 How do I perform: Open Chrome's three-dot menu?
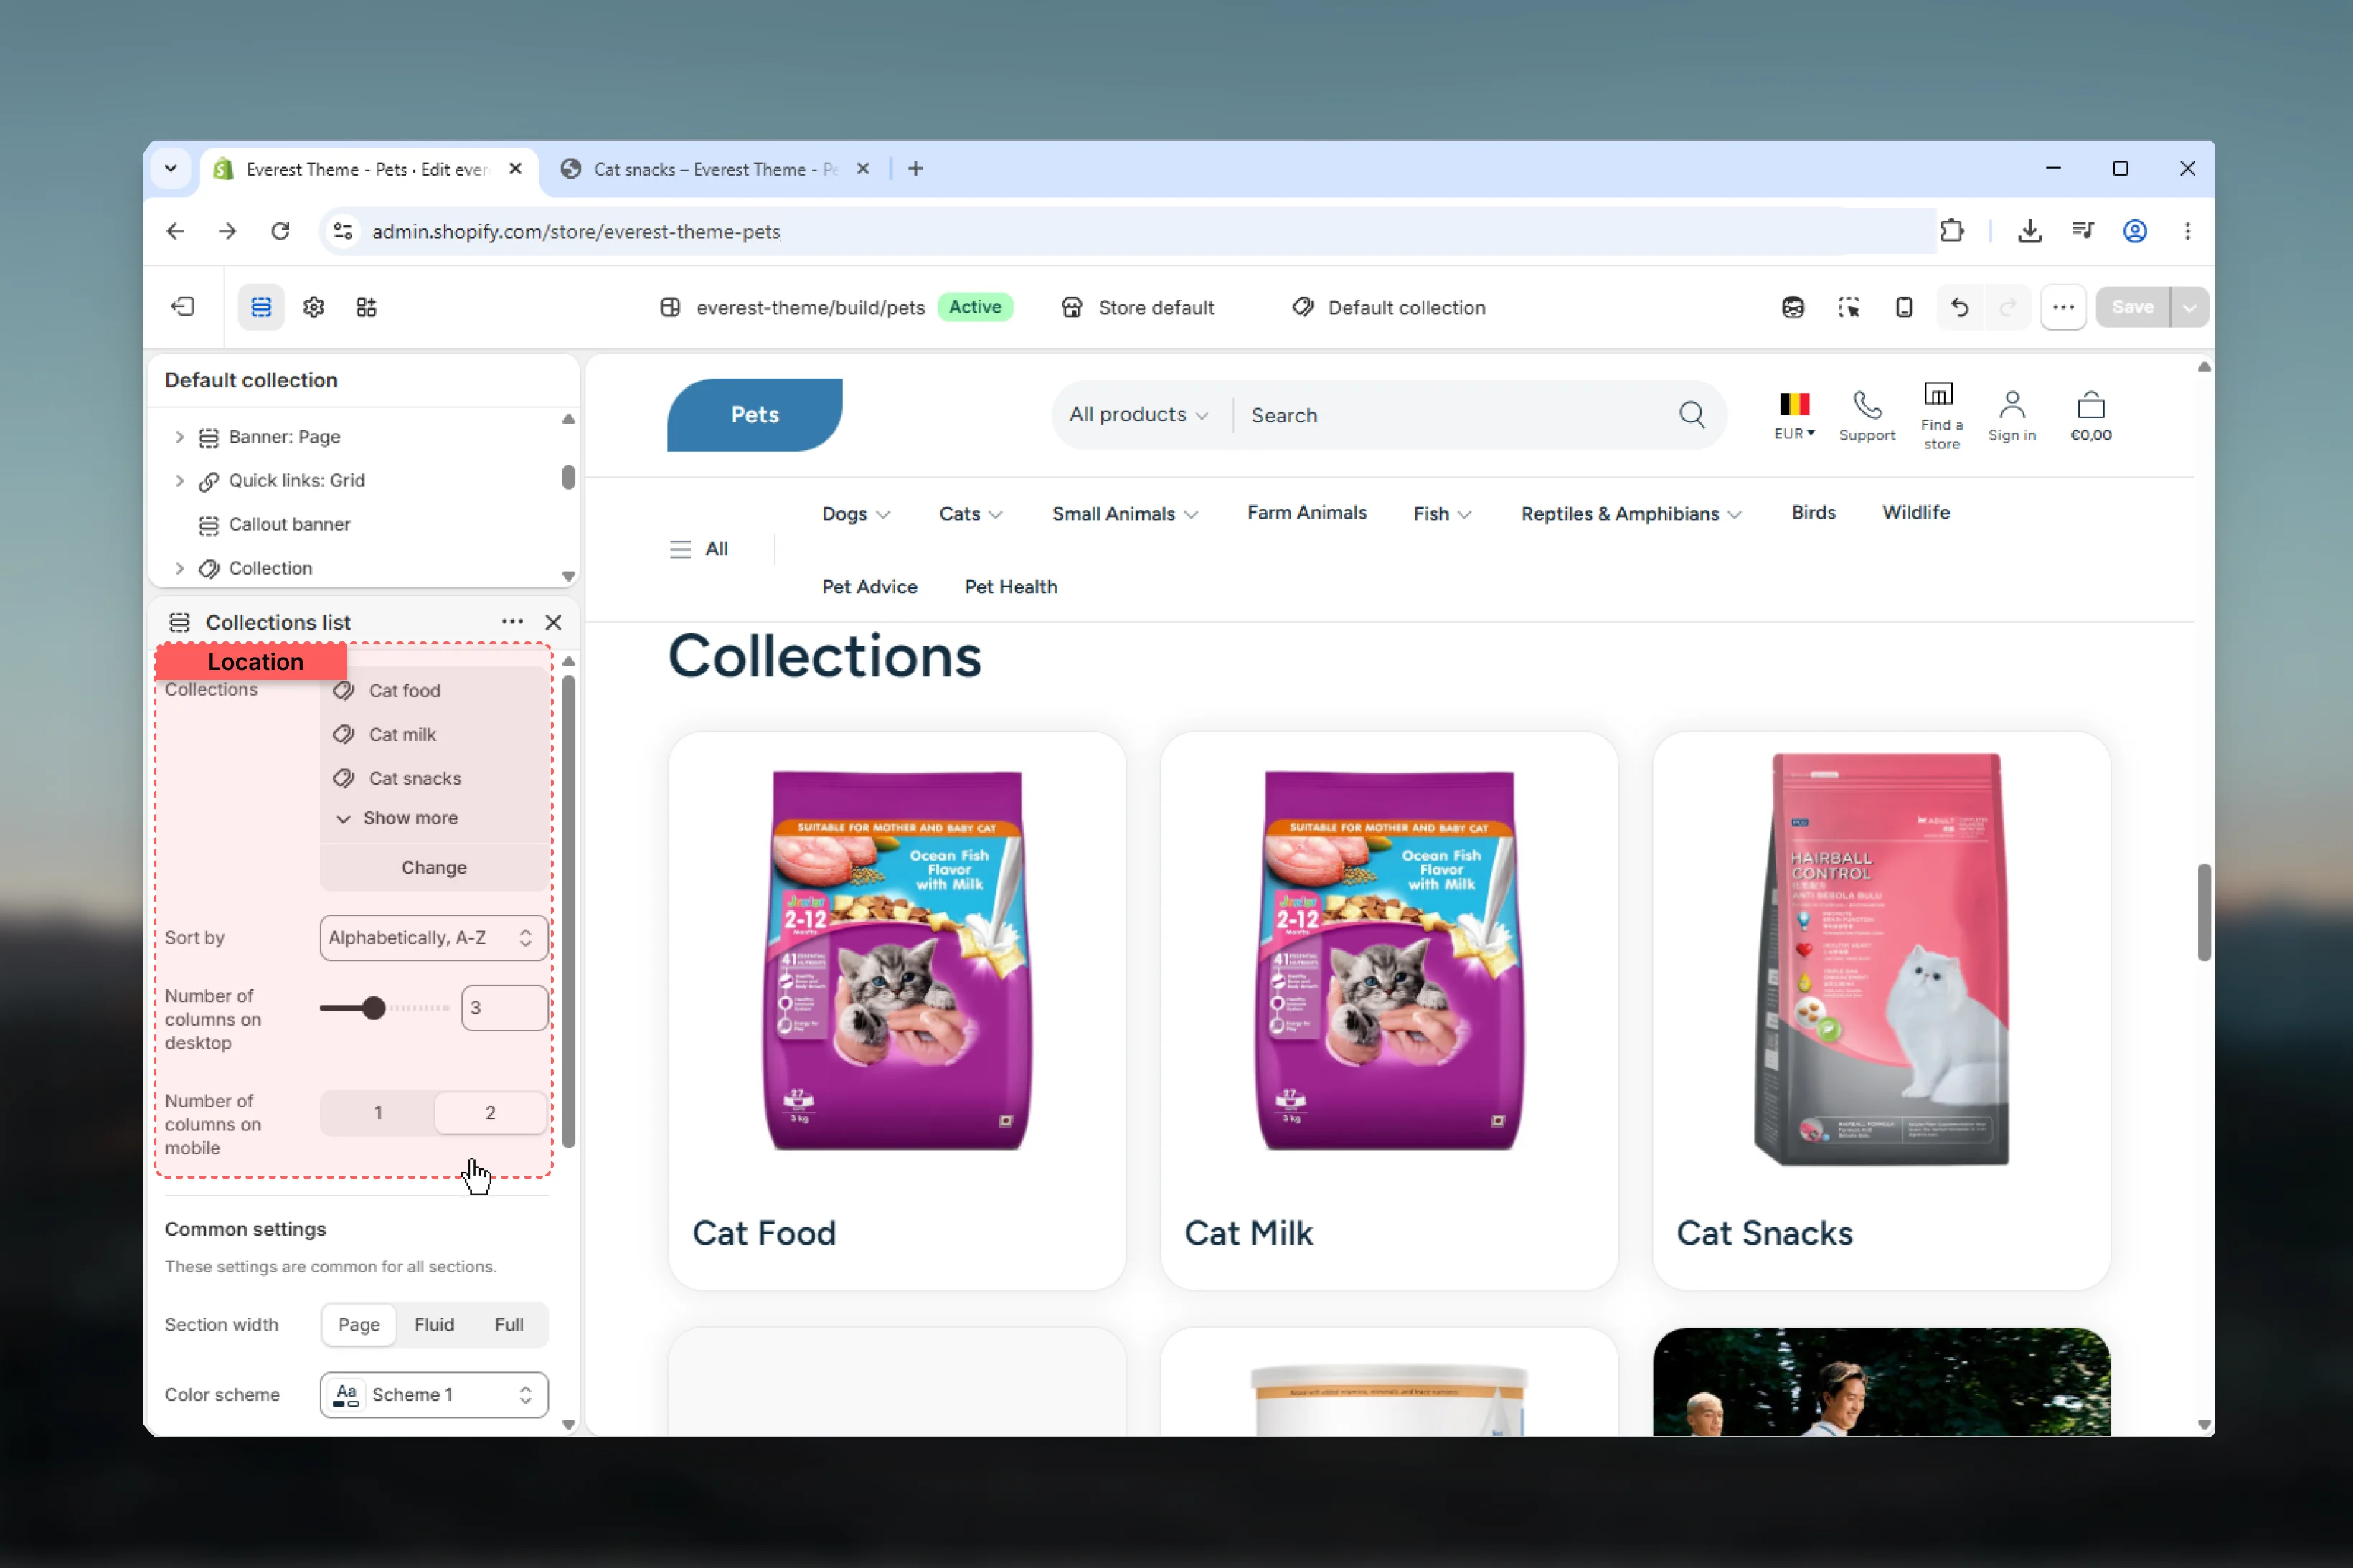click(2187, 231)
